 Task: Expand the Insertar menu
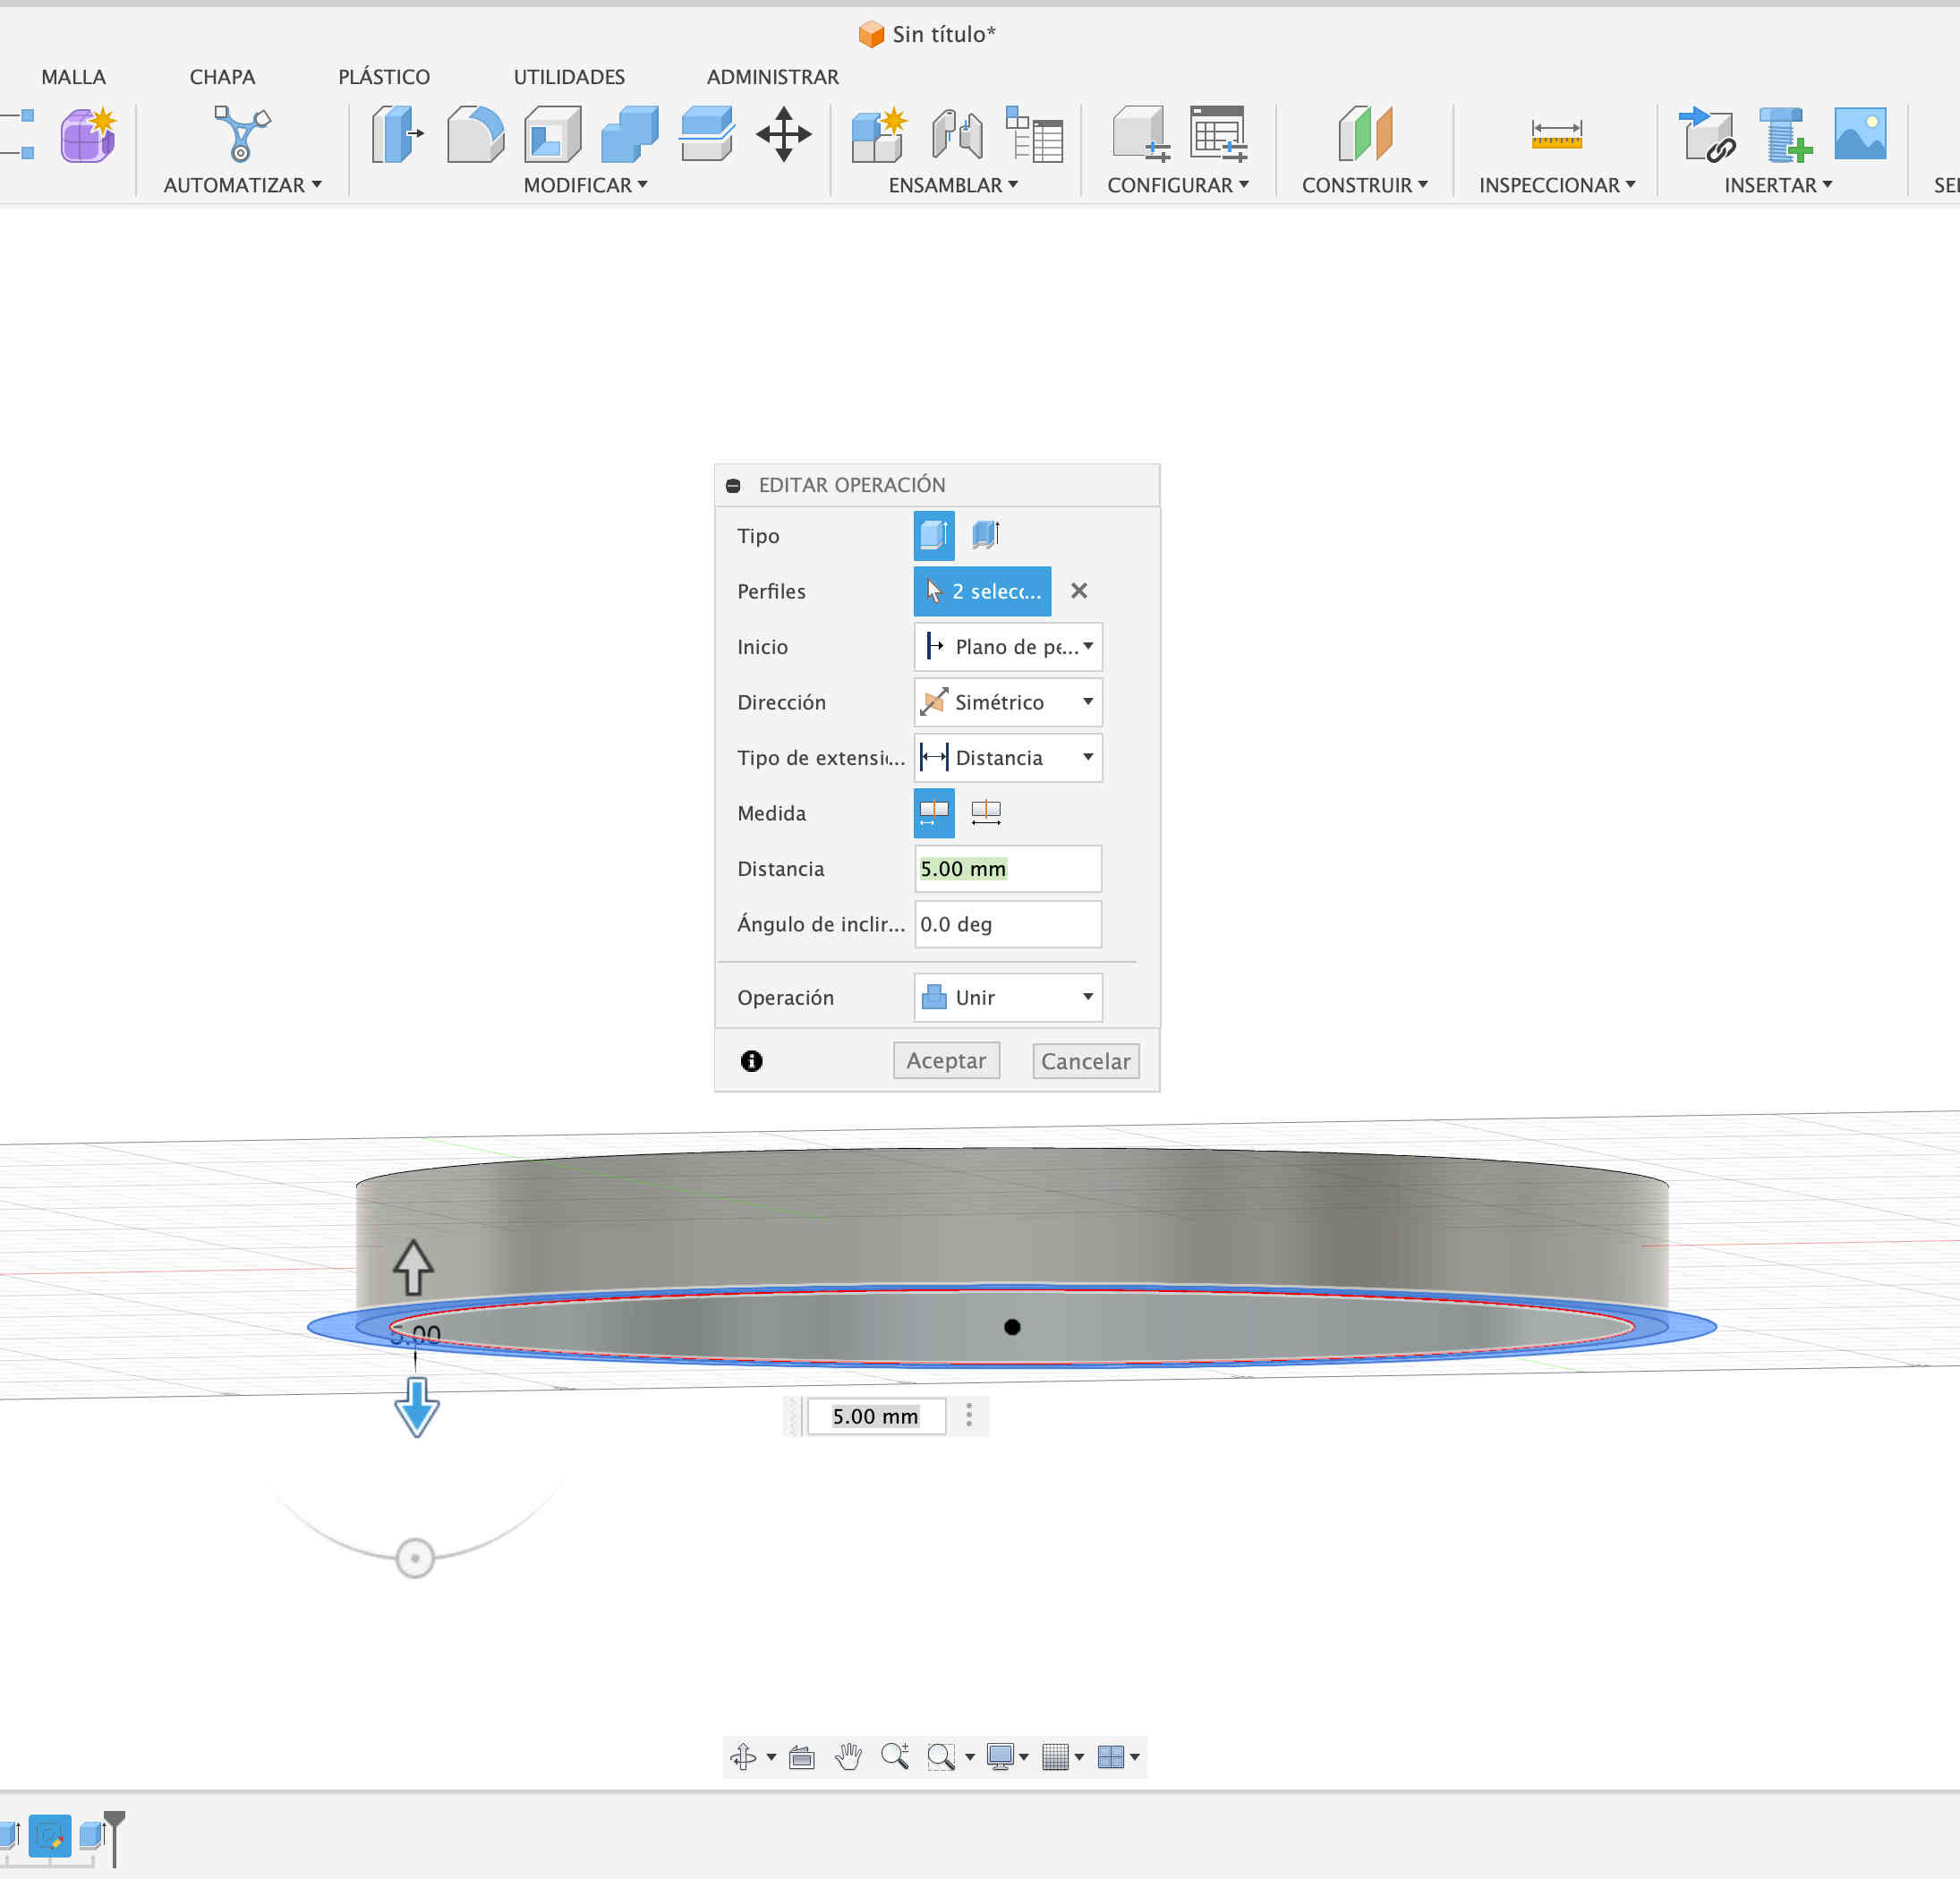tap(1778, 185)
